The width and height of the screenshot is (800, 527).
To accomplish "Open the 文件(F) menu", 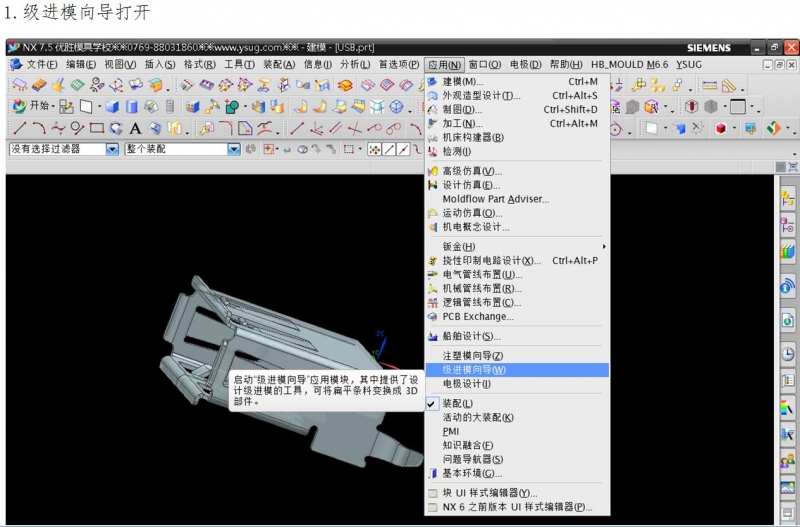I will coord(41,65).
